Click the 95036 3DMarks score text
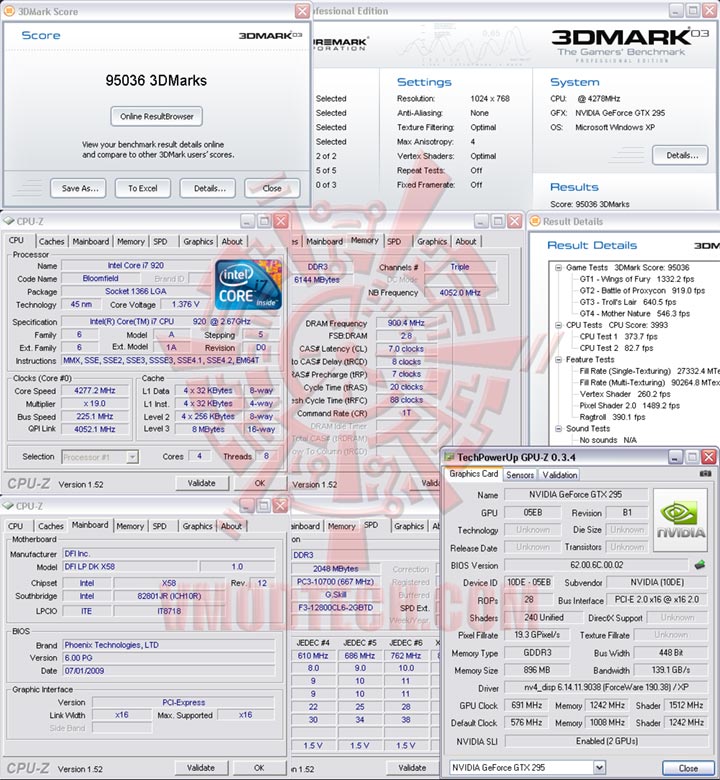This screenshot has height=780, width=720. coord(156,81)
